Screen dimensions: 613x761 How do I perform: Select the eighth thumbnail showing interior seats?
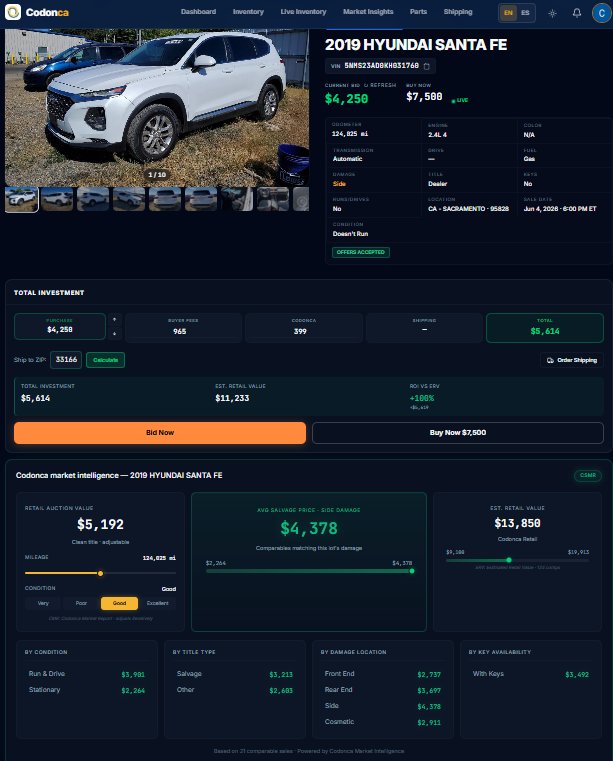273,199
